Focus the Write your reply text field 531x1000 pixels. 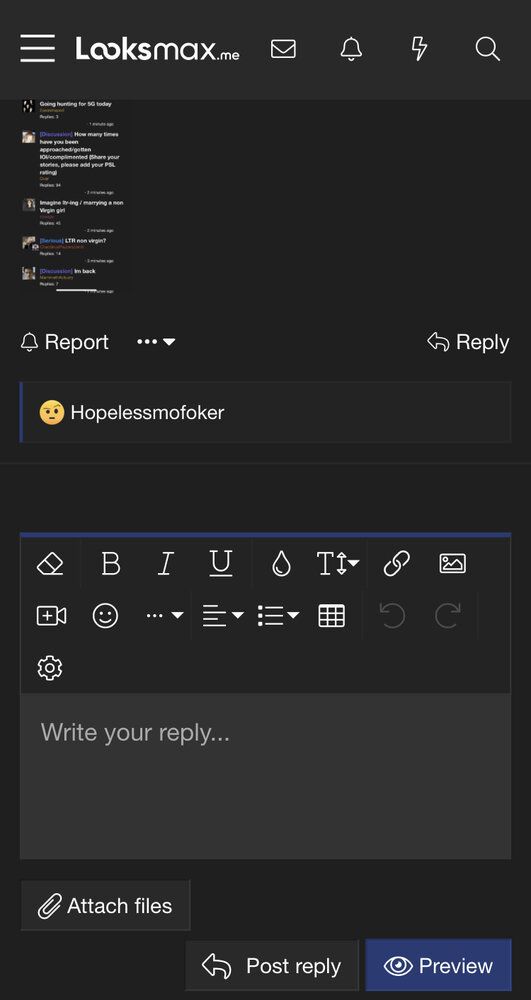tap(265, 776)
